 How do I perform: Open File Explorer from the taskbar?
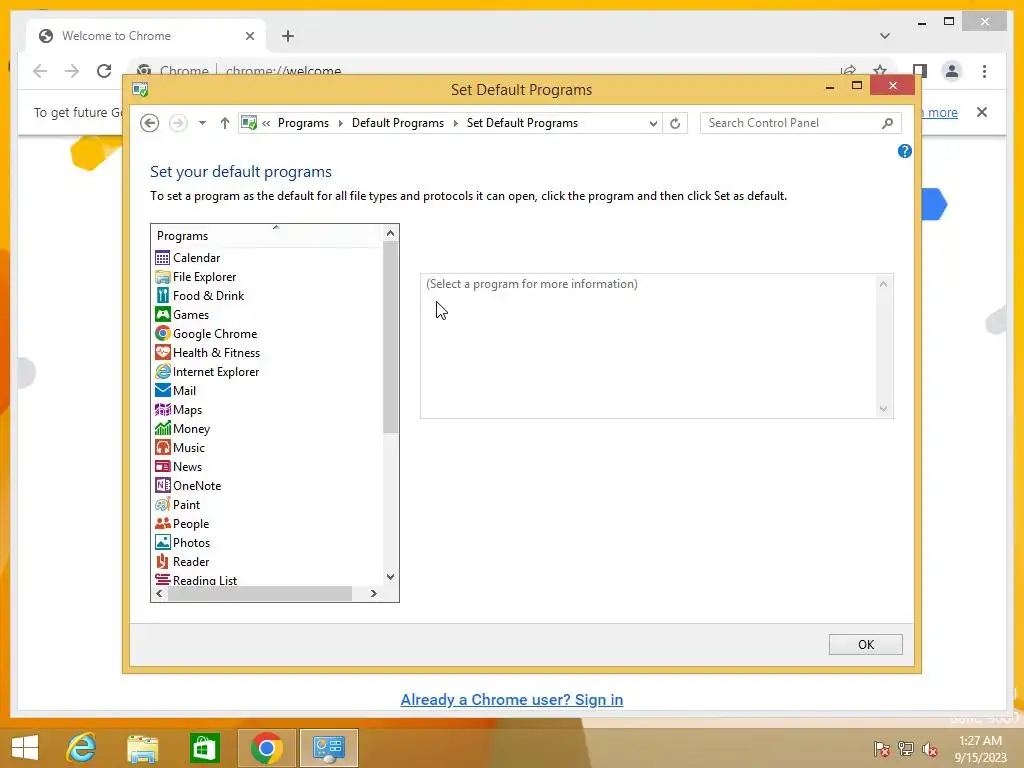142,748
